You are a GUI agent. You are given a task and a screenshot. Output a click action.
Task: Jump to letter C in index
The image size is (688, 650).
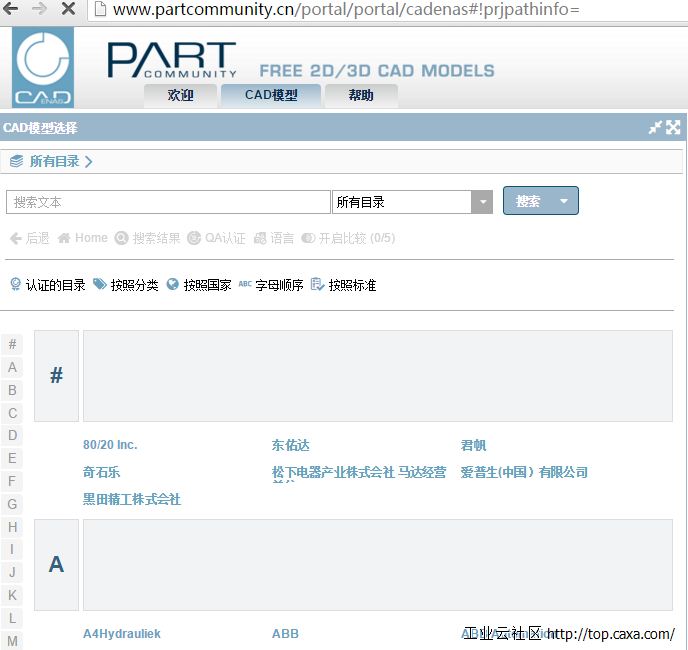(x=12, y=413)
